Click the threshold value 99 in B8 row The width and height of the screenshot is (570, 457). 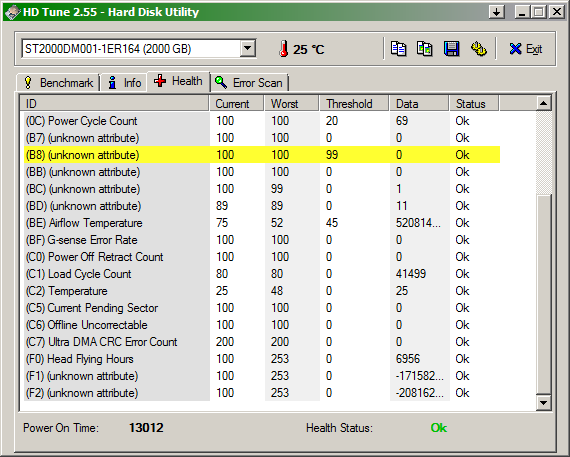point(332,155)
